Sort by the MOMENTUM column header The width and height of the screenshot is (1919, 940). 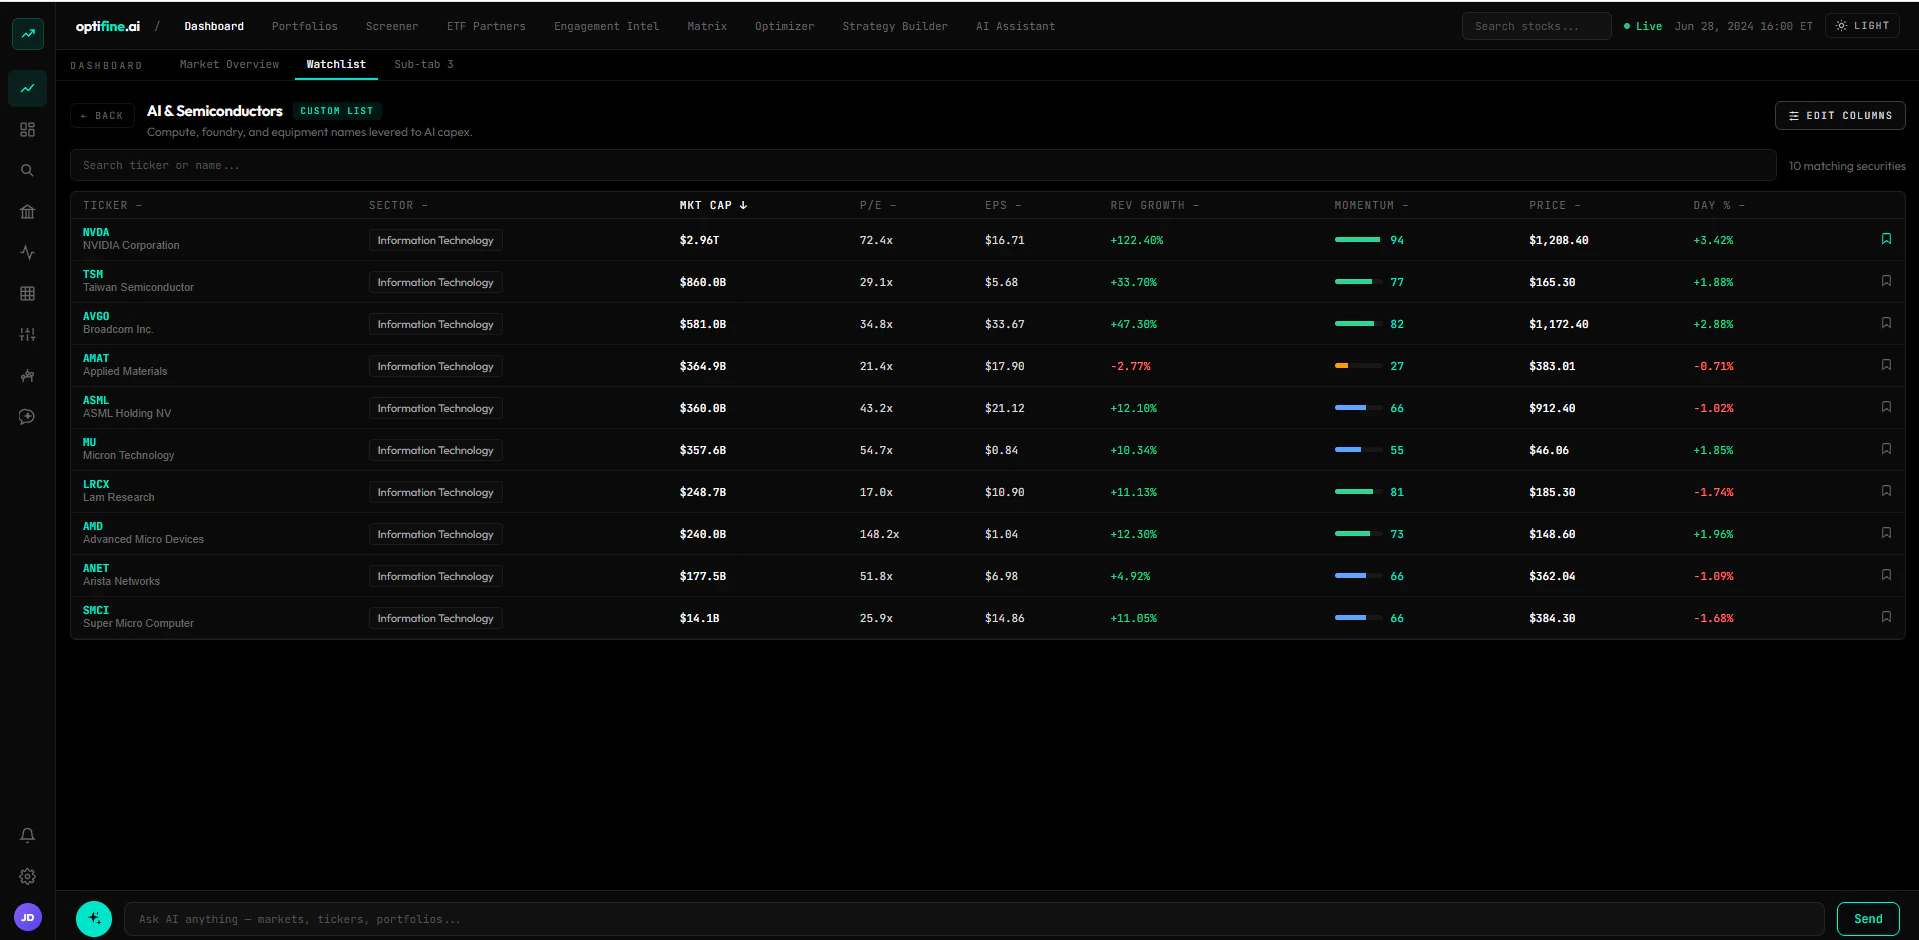click(x=1371, y=205)
